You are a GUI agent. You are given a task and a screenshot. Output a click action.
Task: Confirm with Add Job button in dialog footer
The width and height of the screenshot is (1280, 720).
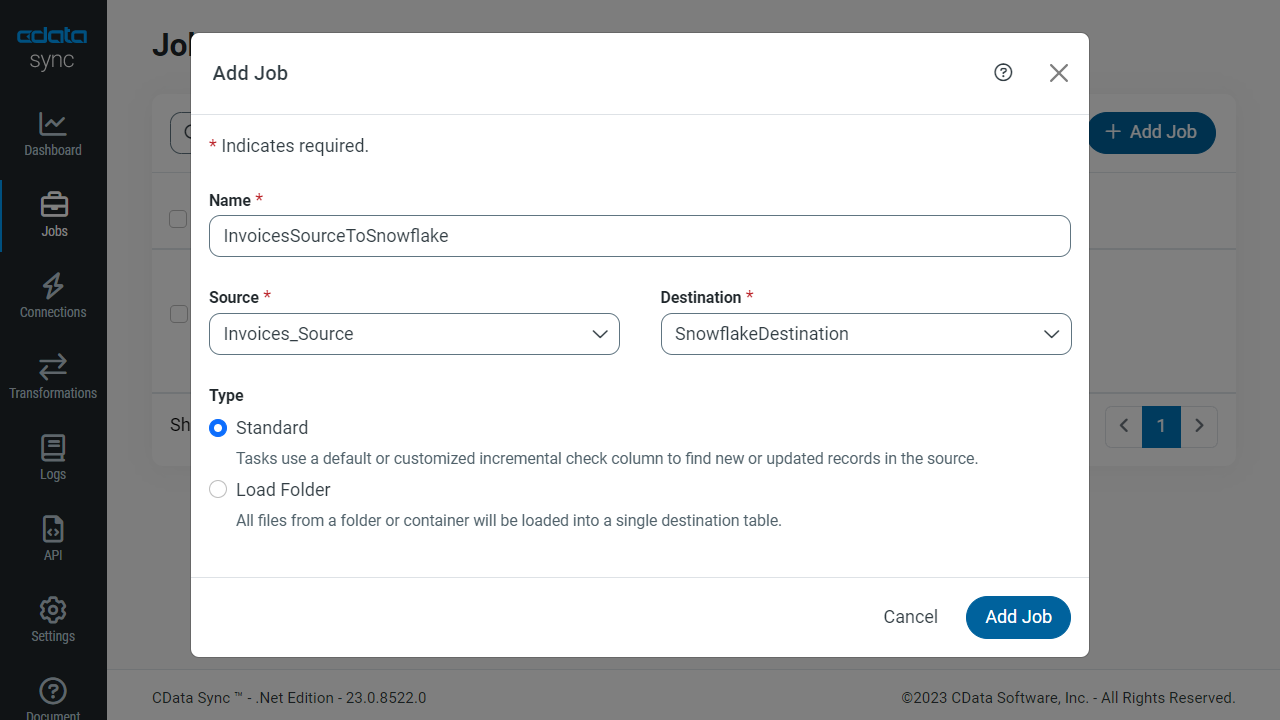[x=1018, y=617]
